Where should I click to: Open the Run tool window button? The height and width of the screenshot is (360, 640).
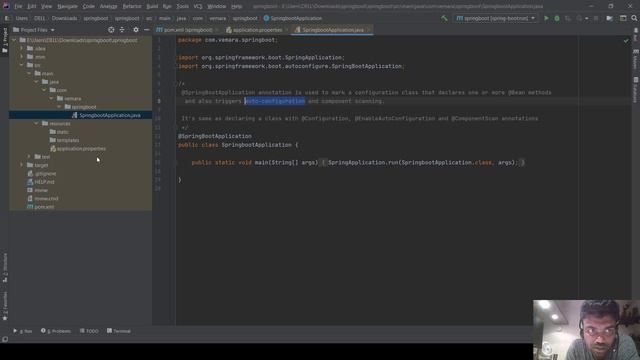pos(22,331)
